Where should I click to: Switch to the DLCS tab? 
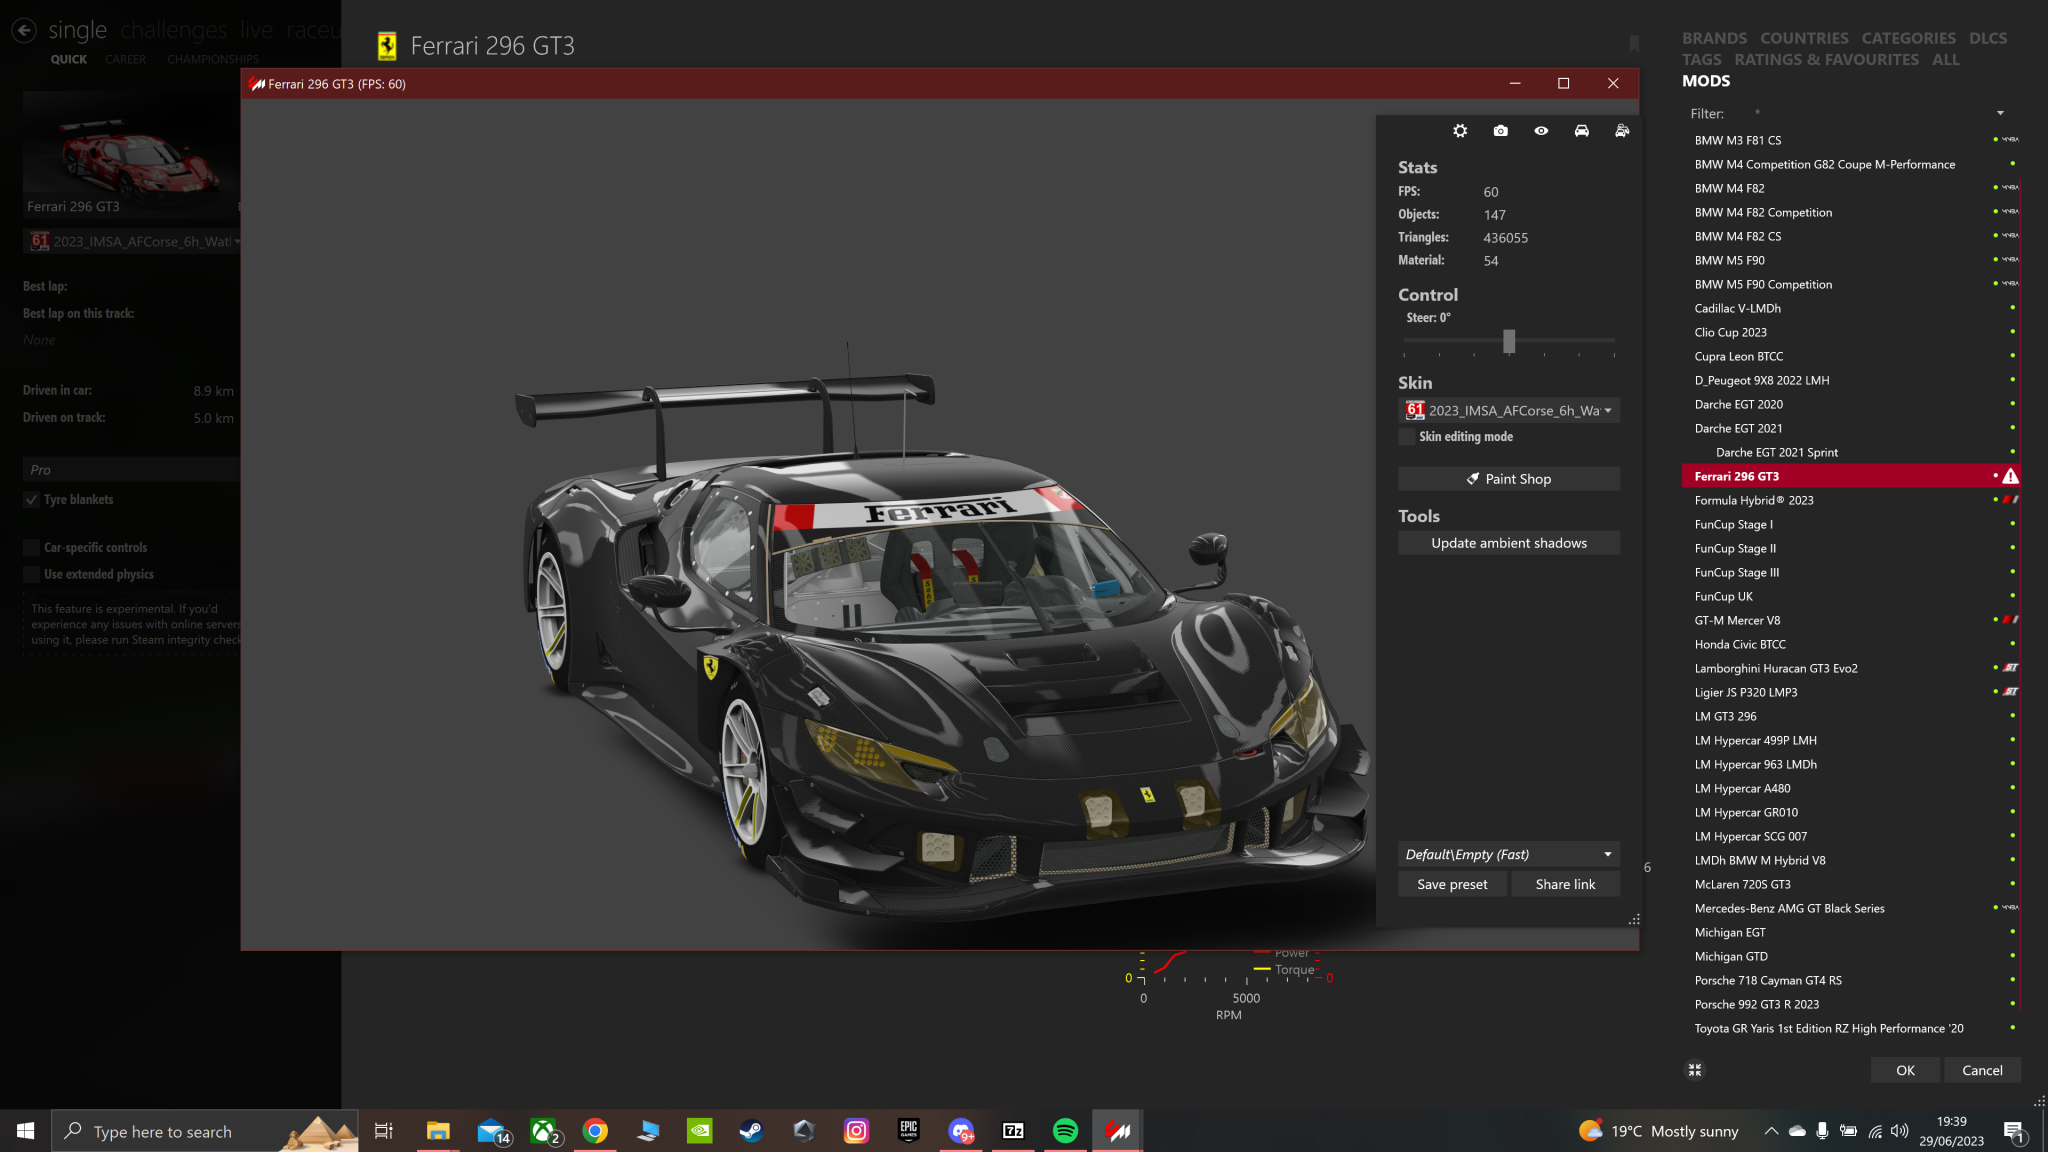[x=1987, y=38]
